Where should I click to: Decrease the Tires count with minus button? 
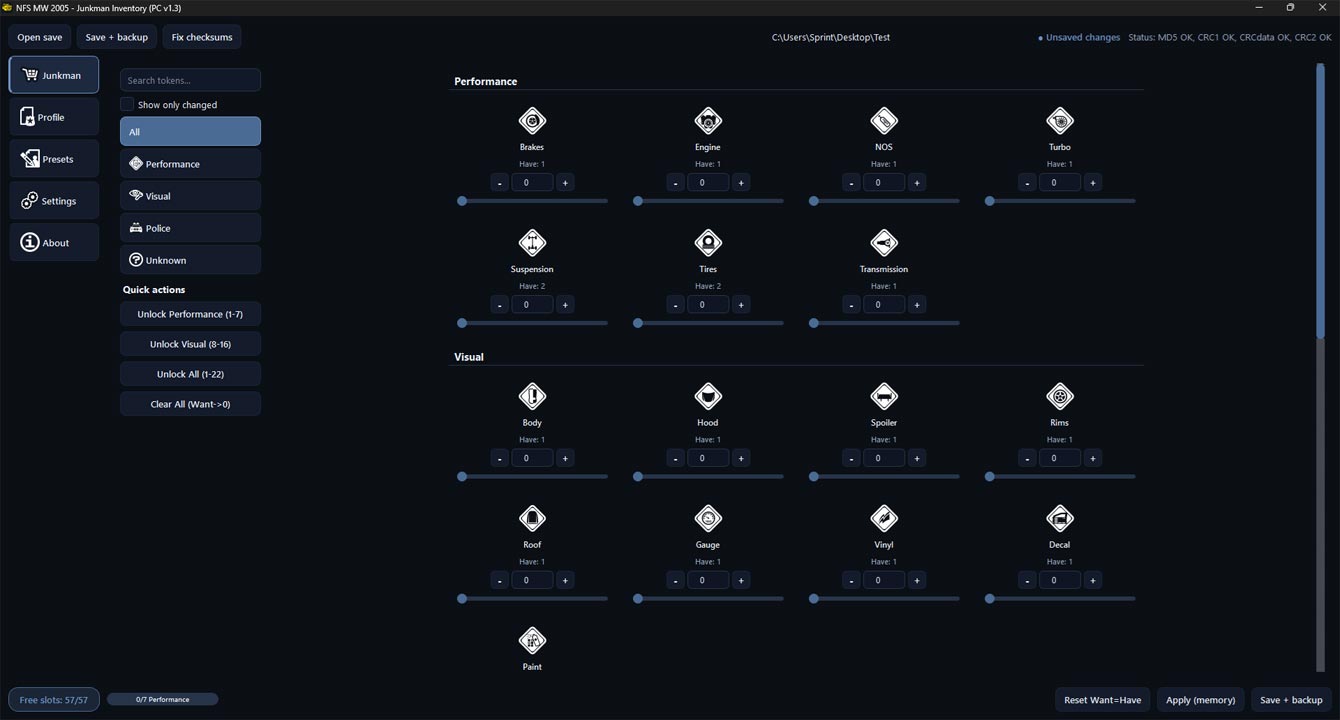point(675,305)
